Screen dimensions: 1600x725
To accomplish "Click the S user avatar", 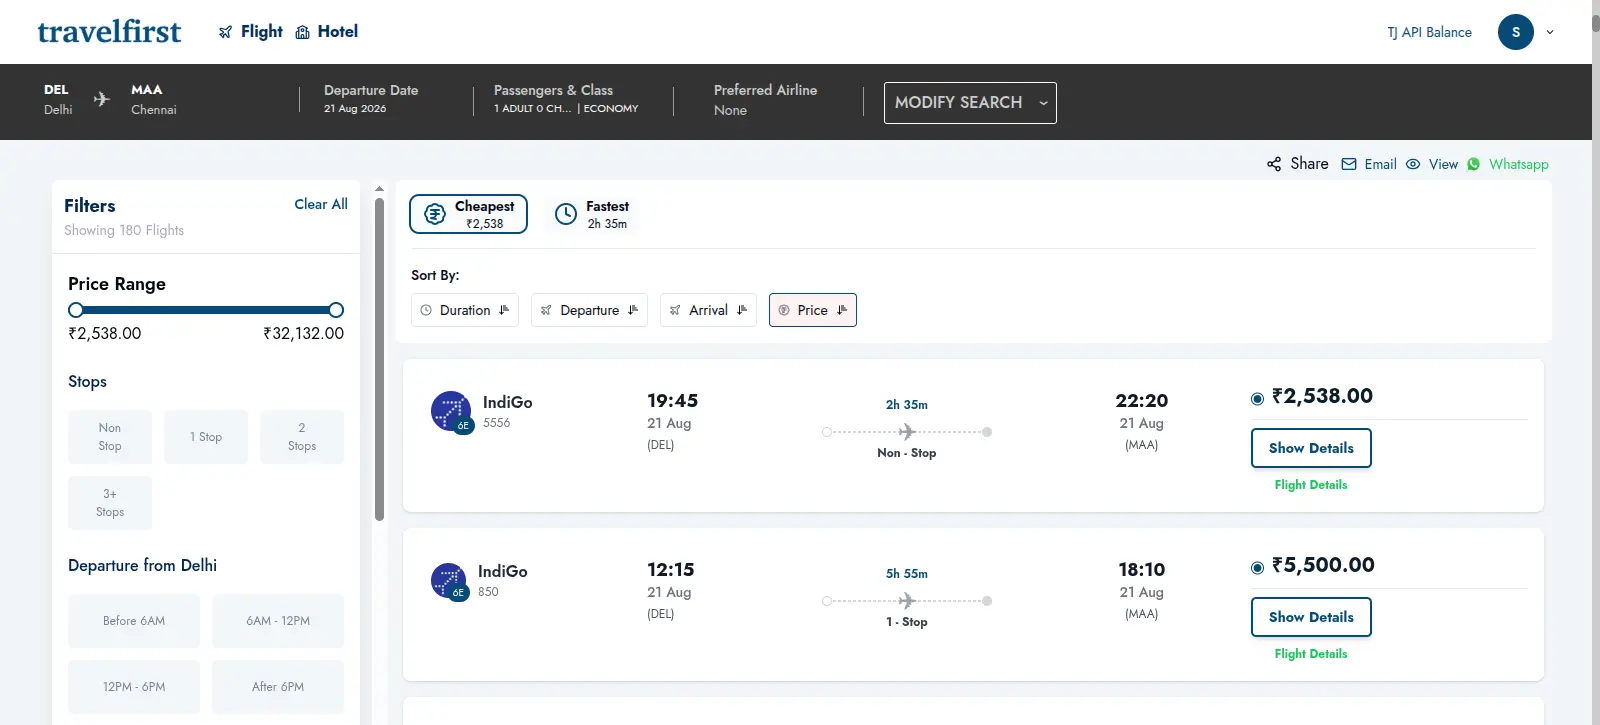I will 1515,32.
